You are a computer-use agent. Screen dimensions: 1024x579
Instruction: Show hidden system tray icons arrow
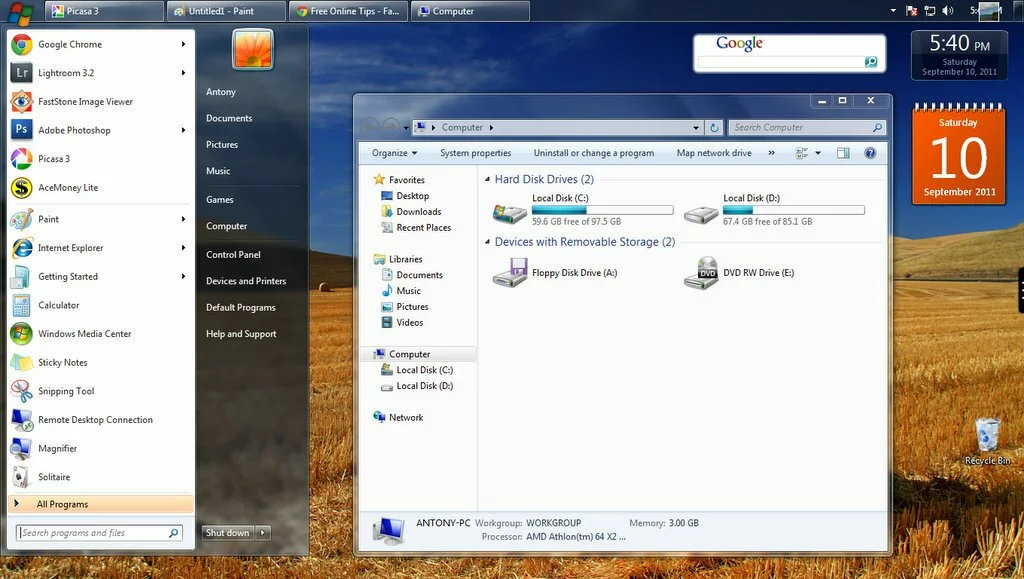pyautogui.click(x=893, y=10)
